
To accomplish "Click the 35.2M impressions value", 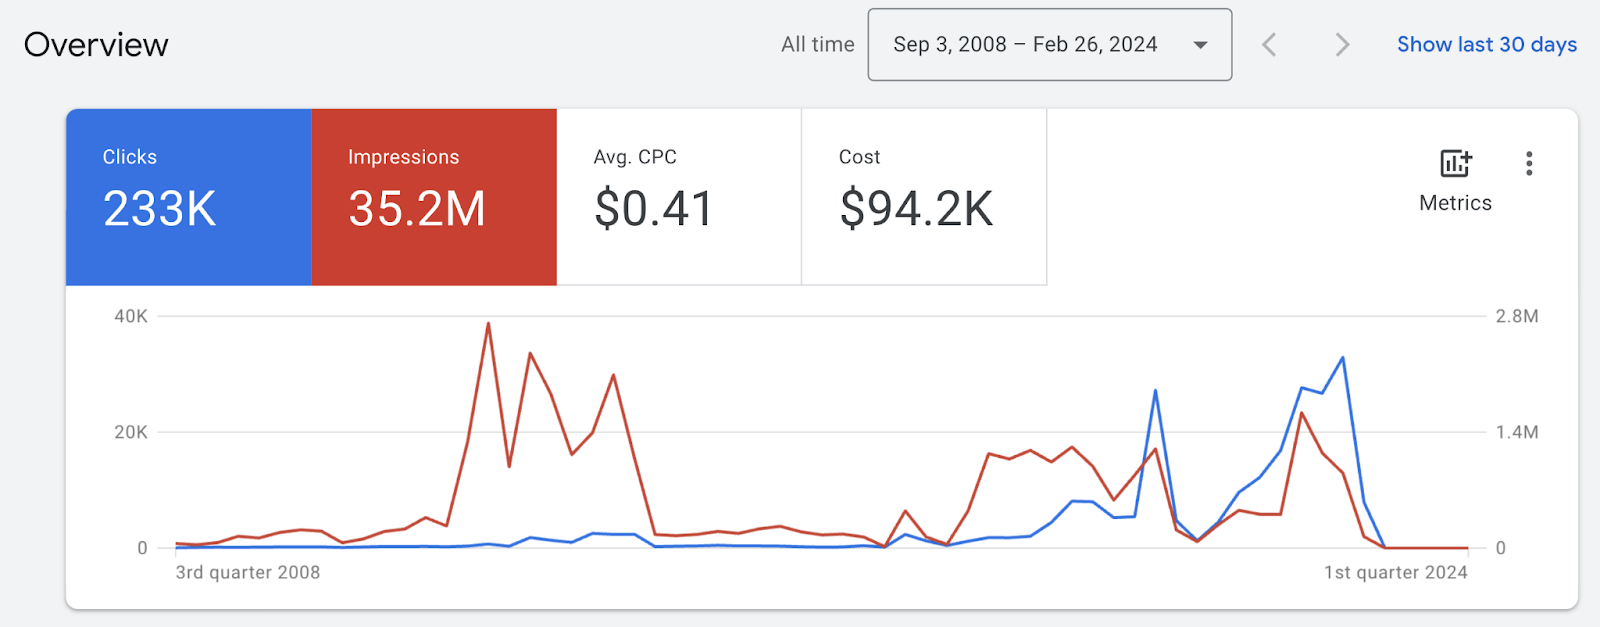I will tap(417, 209).
